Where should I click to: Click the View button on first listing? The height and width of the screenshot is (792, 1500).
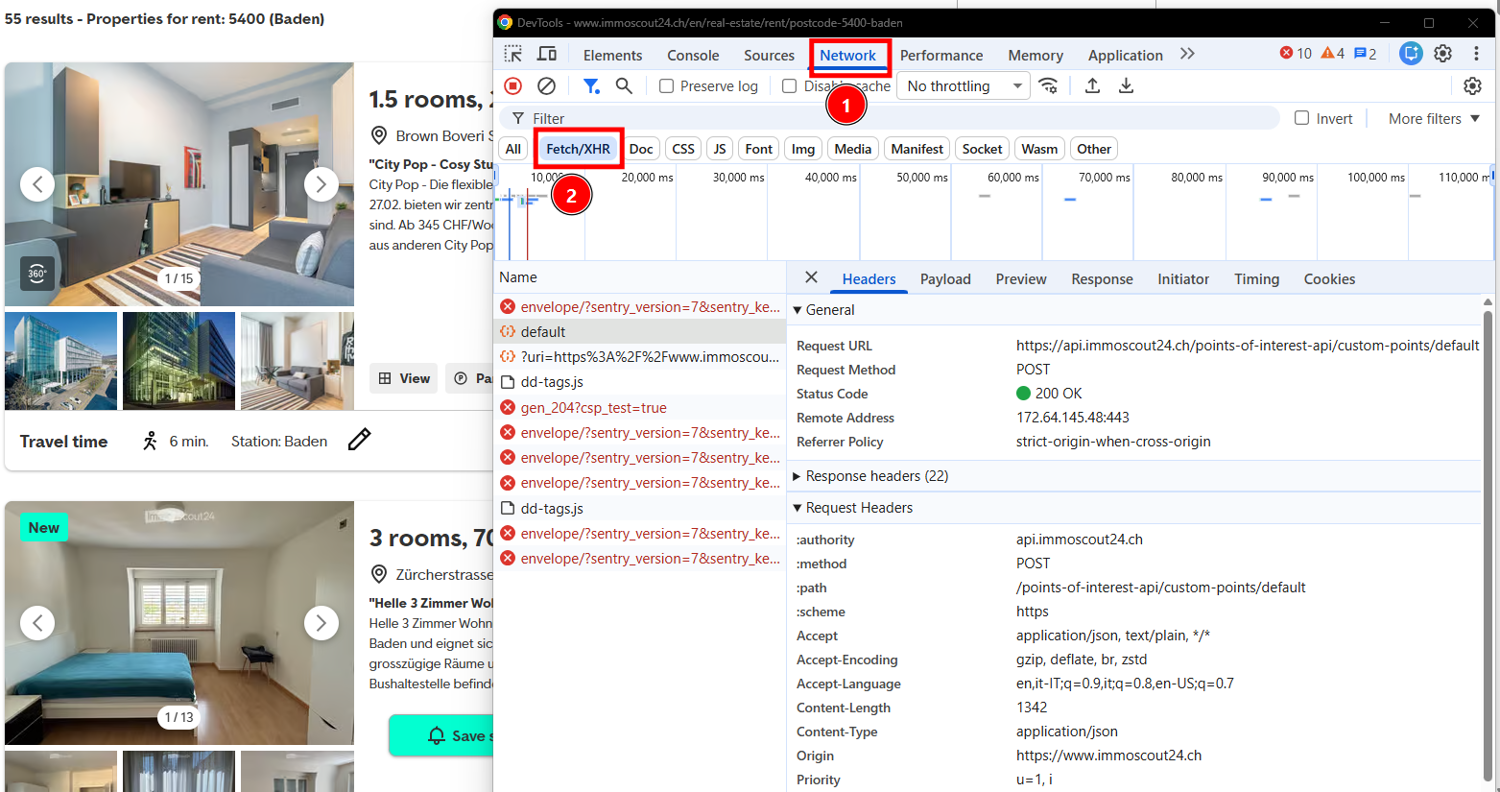pos(403,378)
